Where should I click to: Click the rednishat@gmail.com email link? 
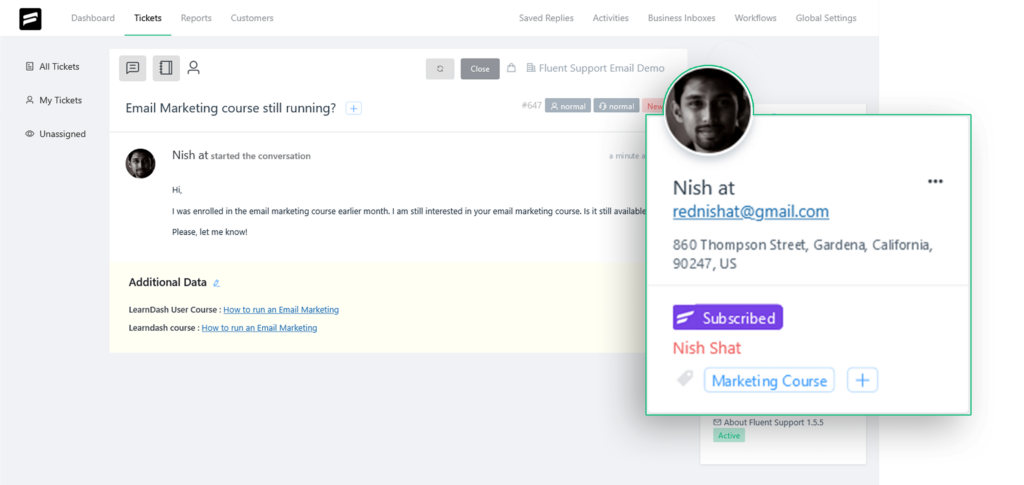click(751, 211)
